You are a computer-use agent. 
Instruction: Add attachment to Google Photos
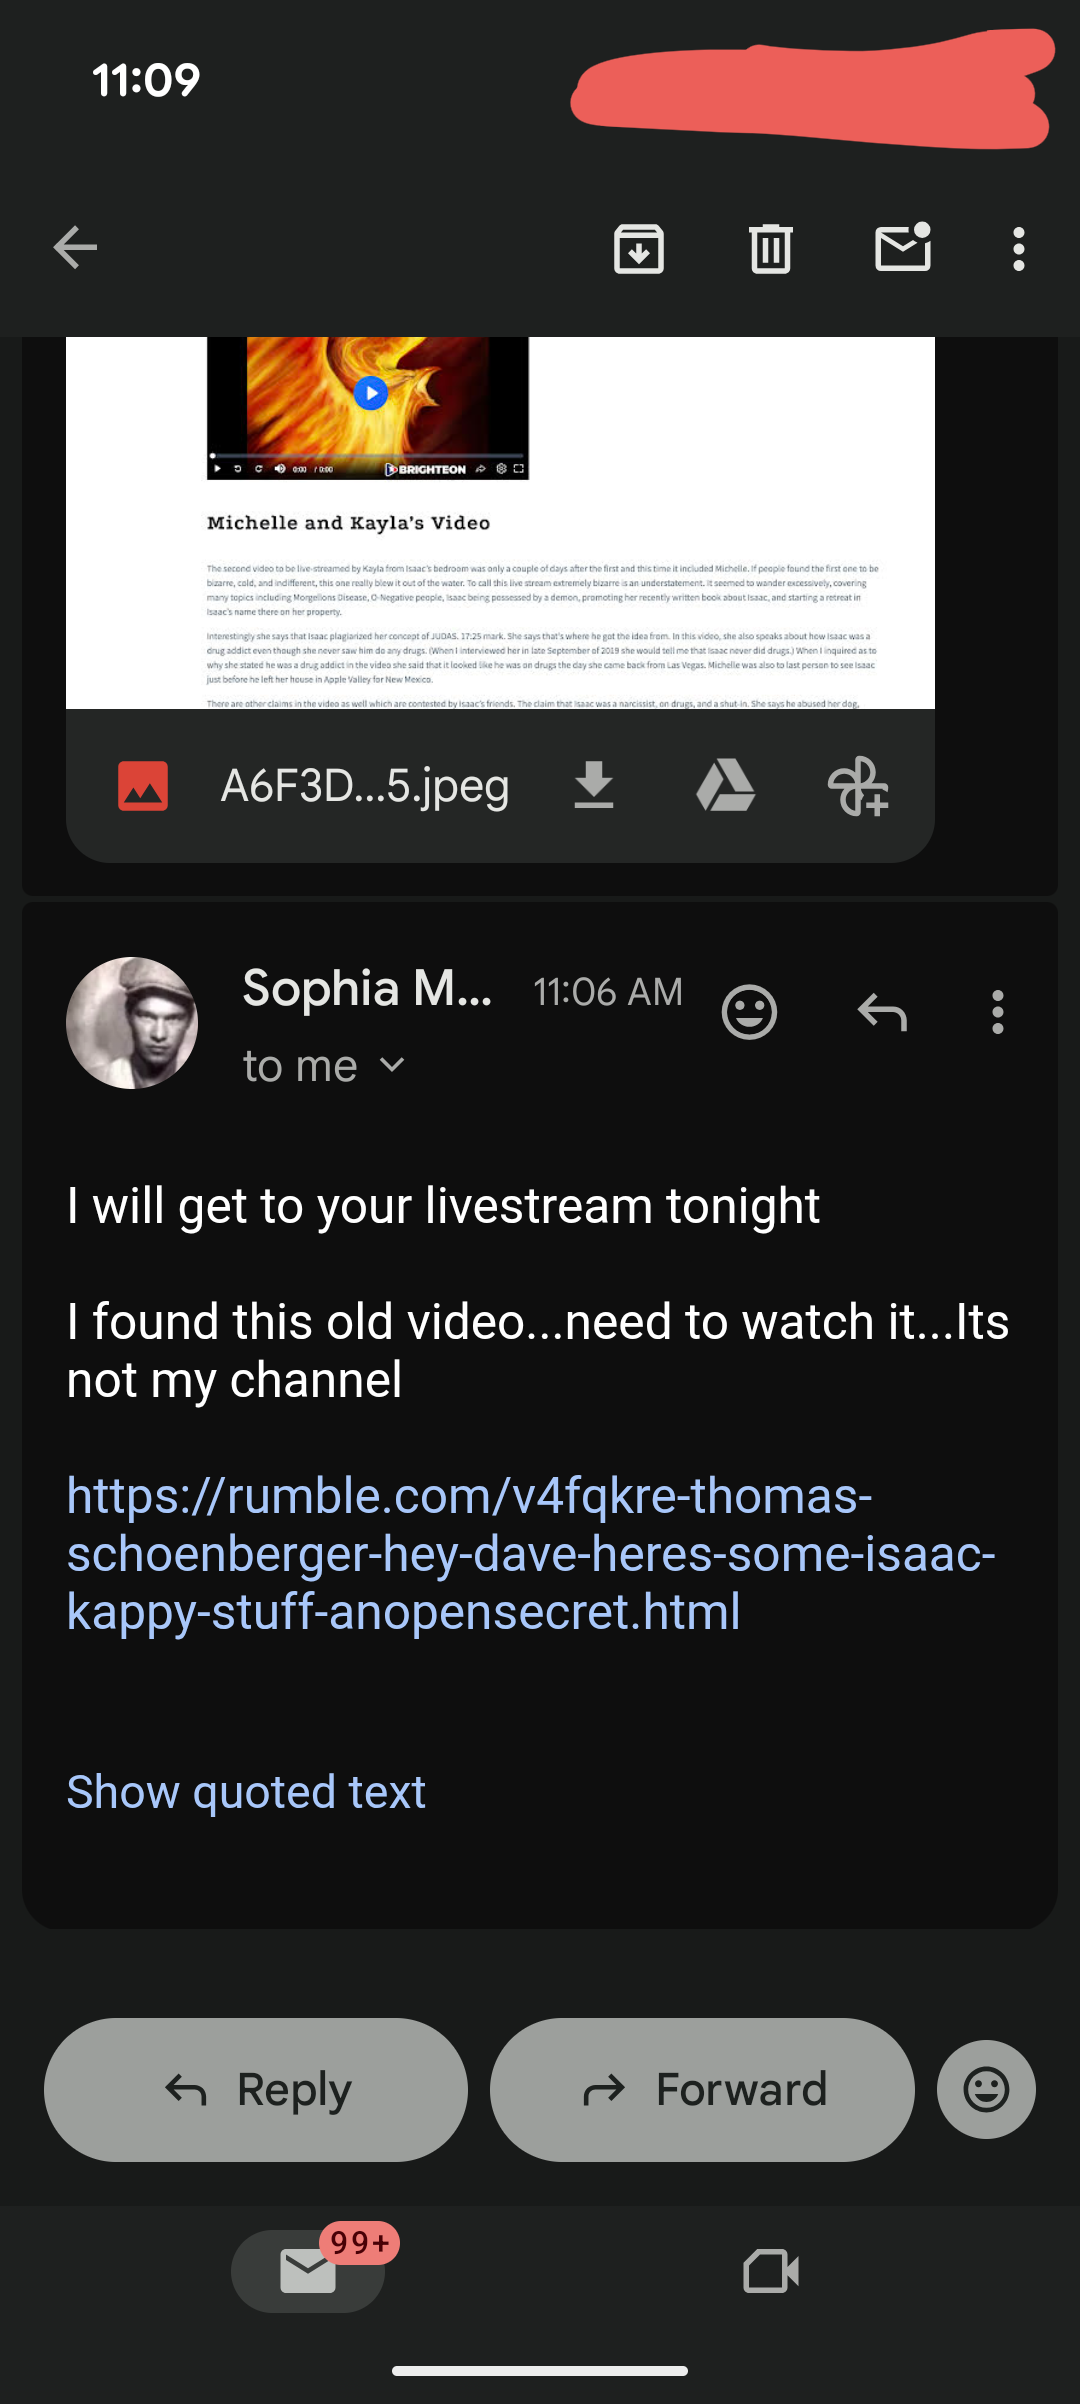coord(858,786)
